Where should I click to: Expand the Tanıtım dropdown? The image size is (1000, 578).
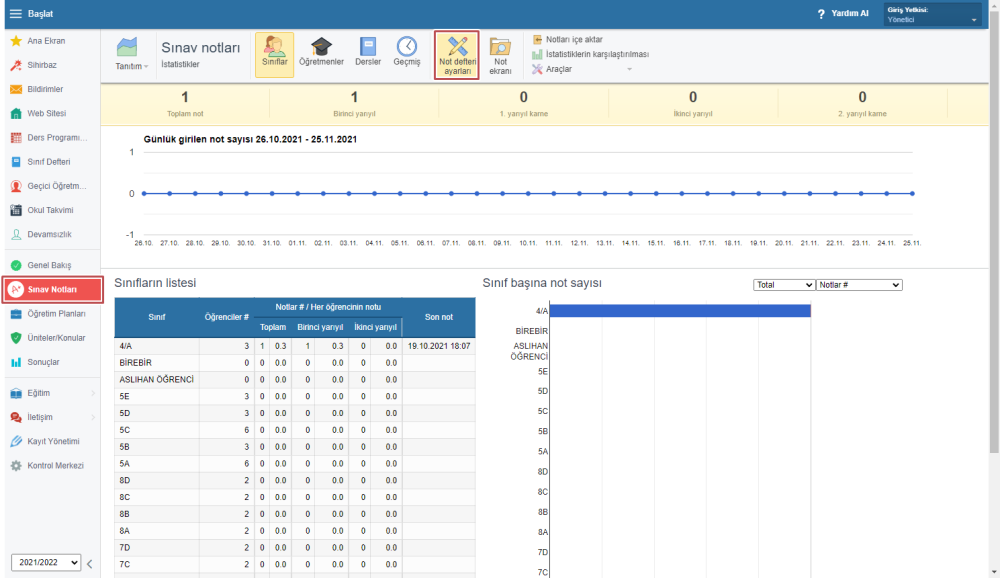130,66
